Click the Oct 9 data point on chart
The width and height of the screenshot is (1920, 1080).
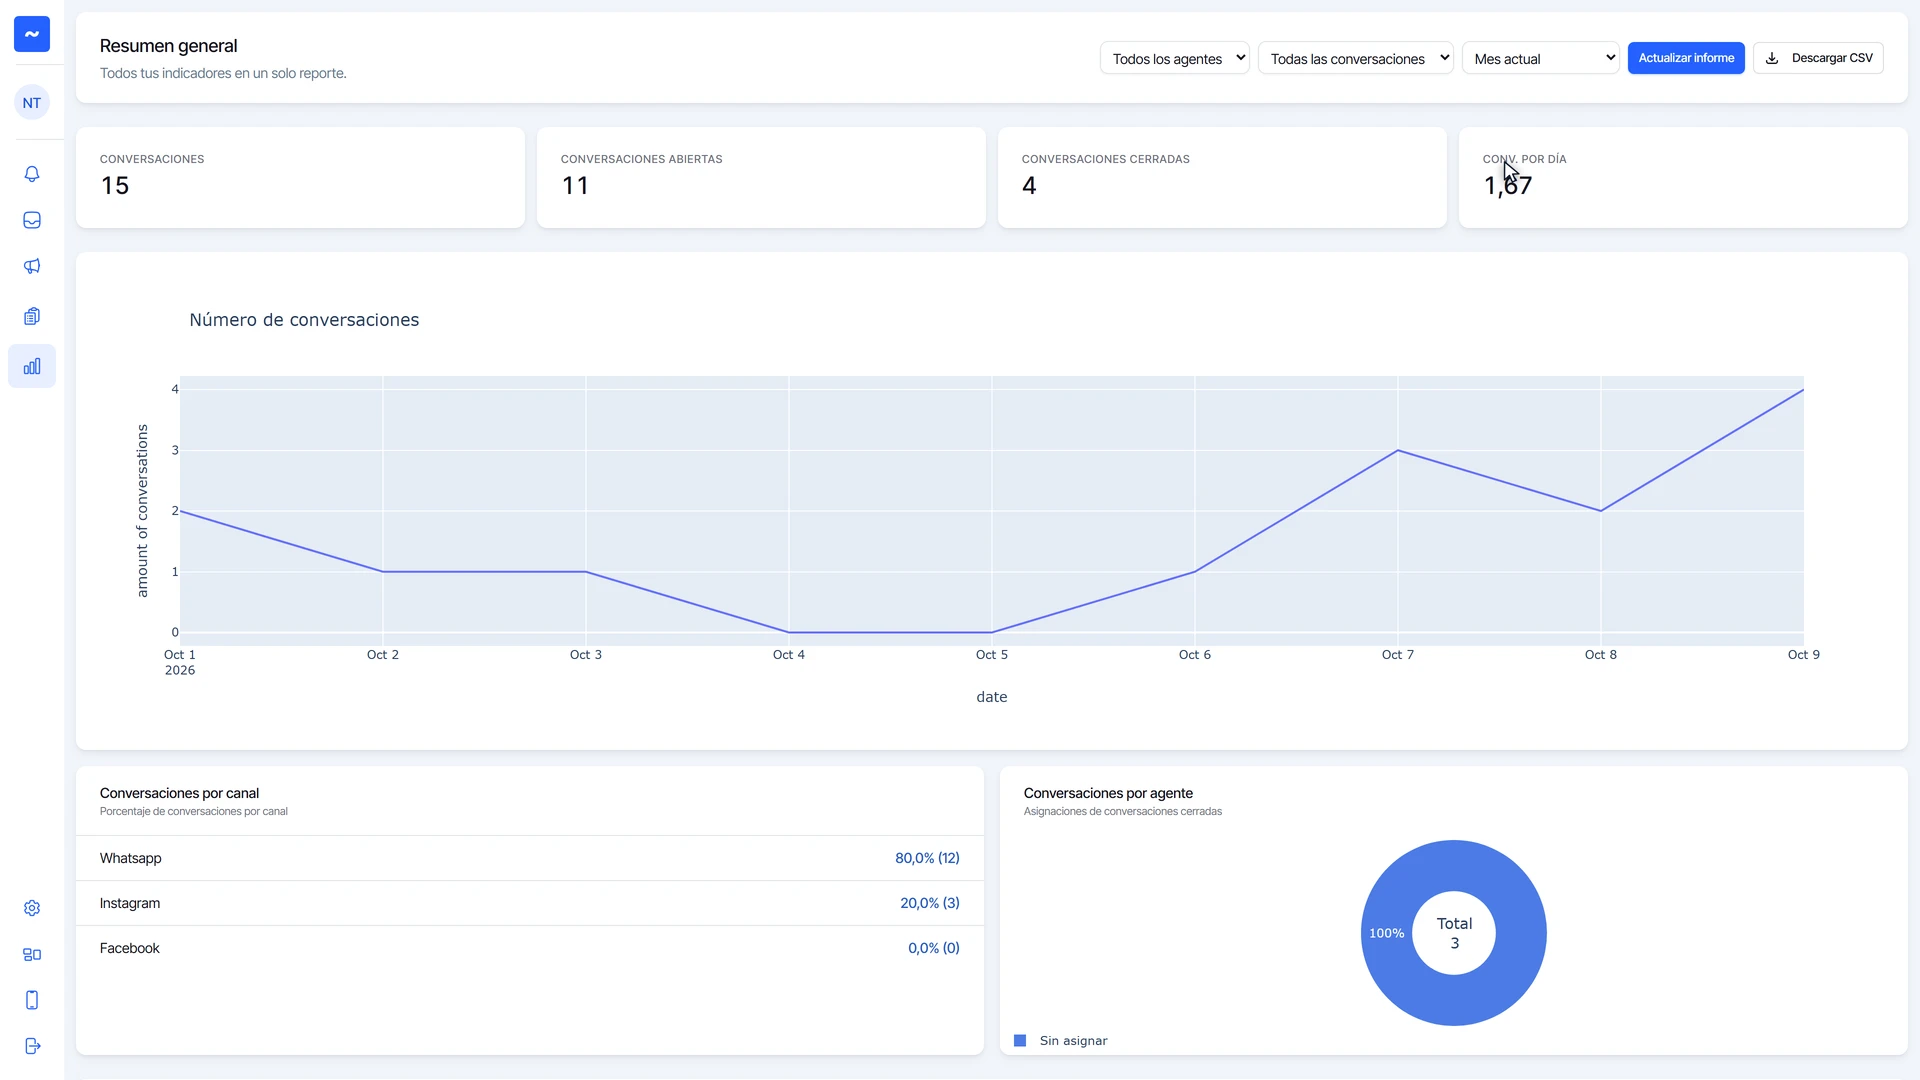click(x=1803, y=390)
